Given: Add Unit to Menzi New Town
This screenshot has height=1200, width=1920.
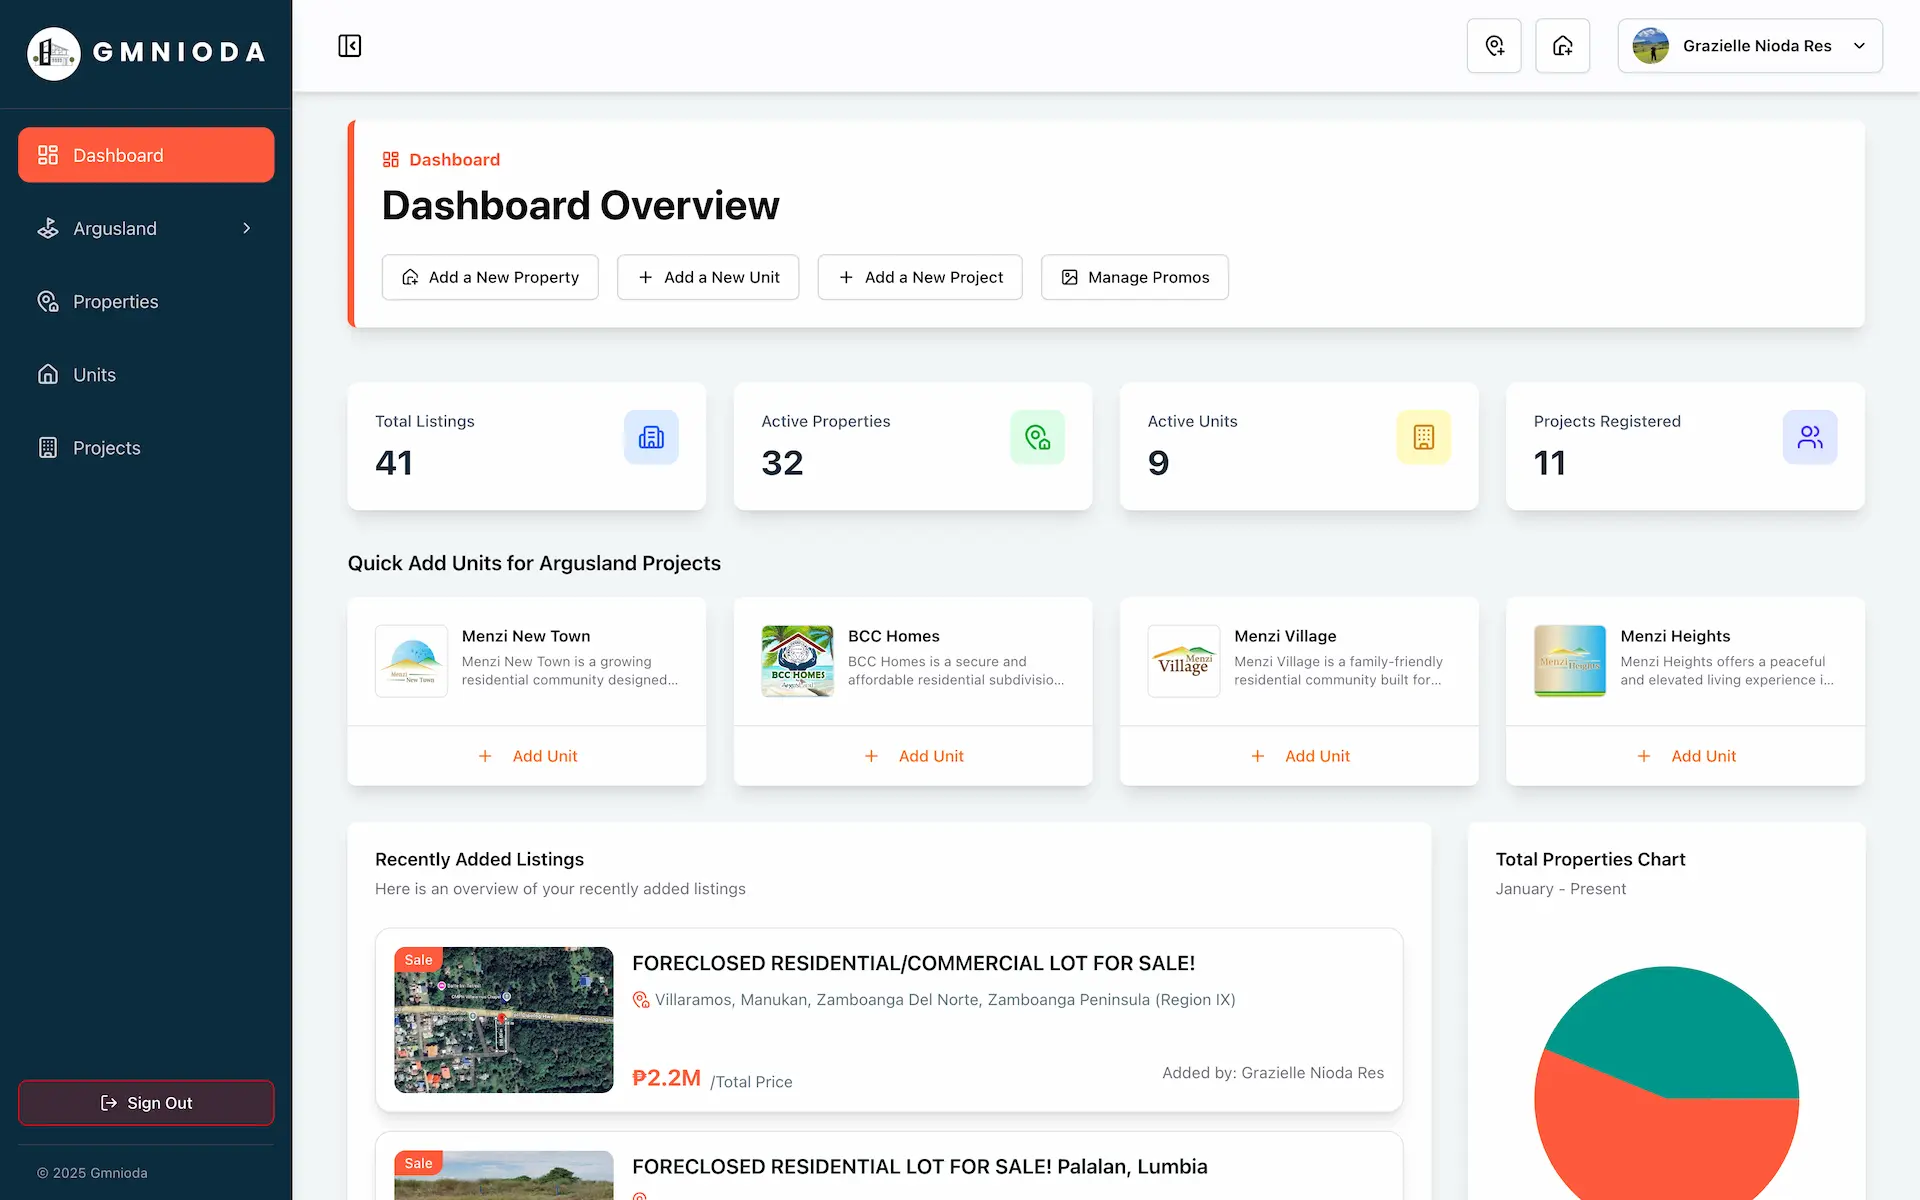Looking at the screenshot, I should (527, 756).
